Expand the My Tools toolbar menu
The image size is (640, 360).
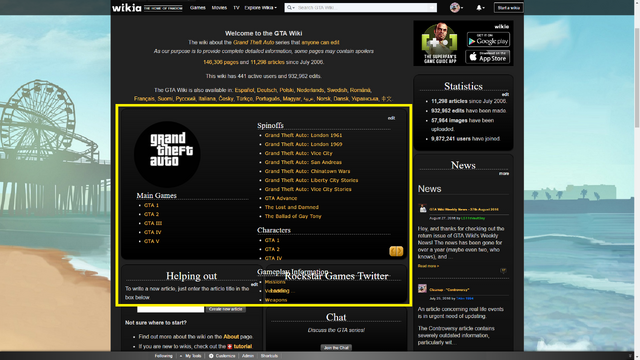[191, 356]
